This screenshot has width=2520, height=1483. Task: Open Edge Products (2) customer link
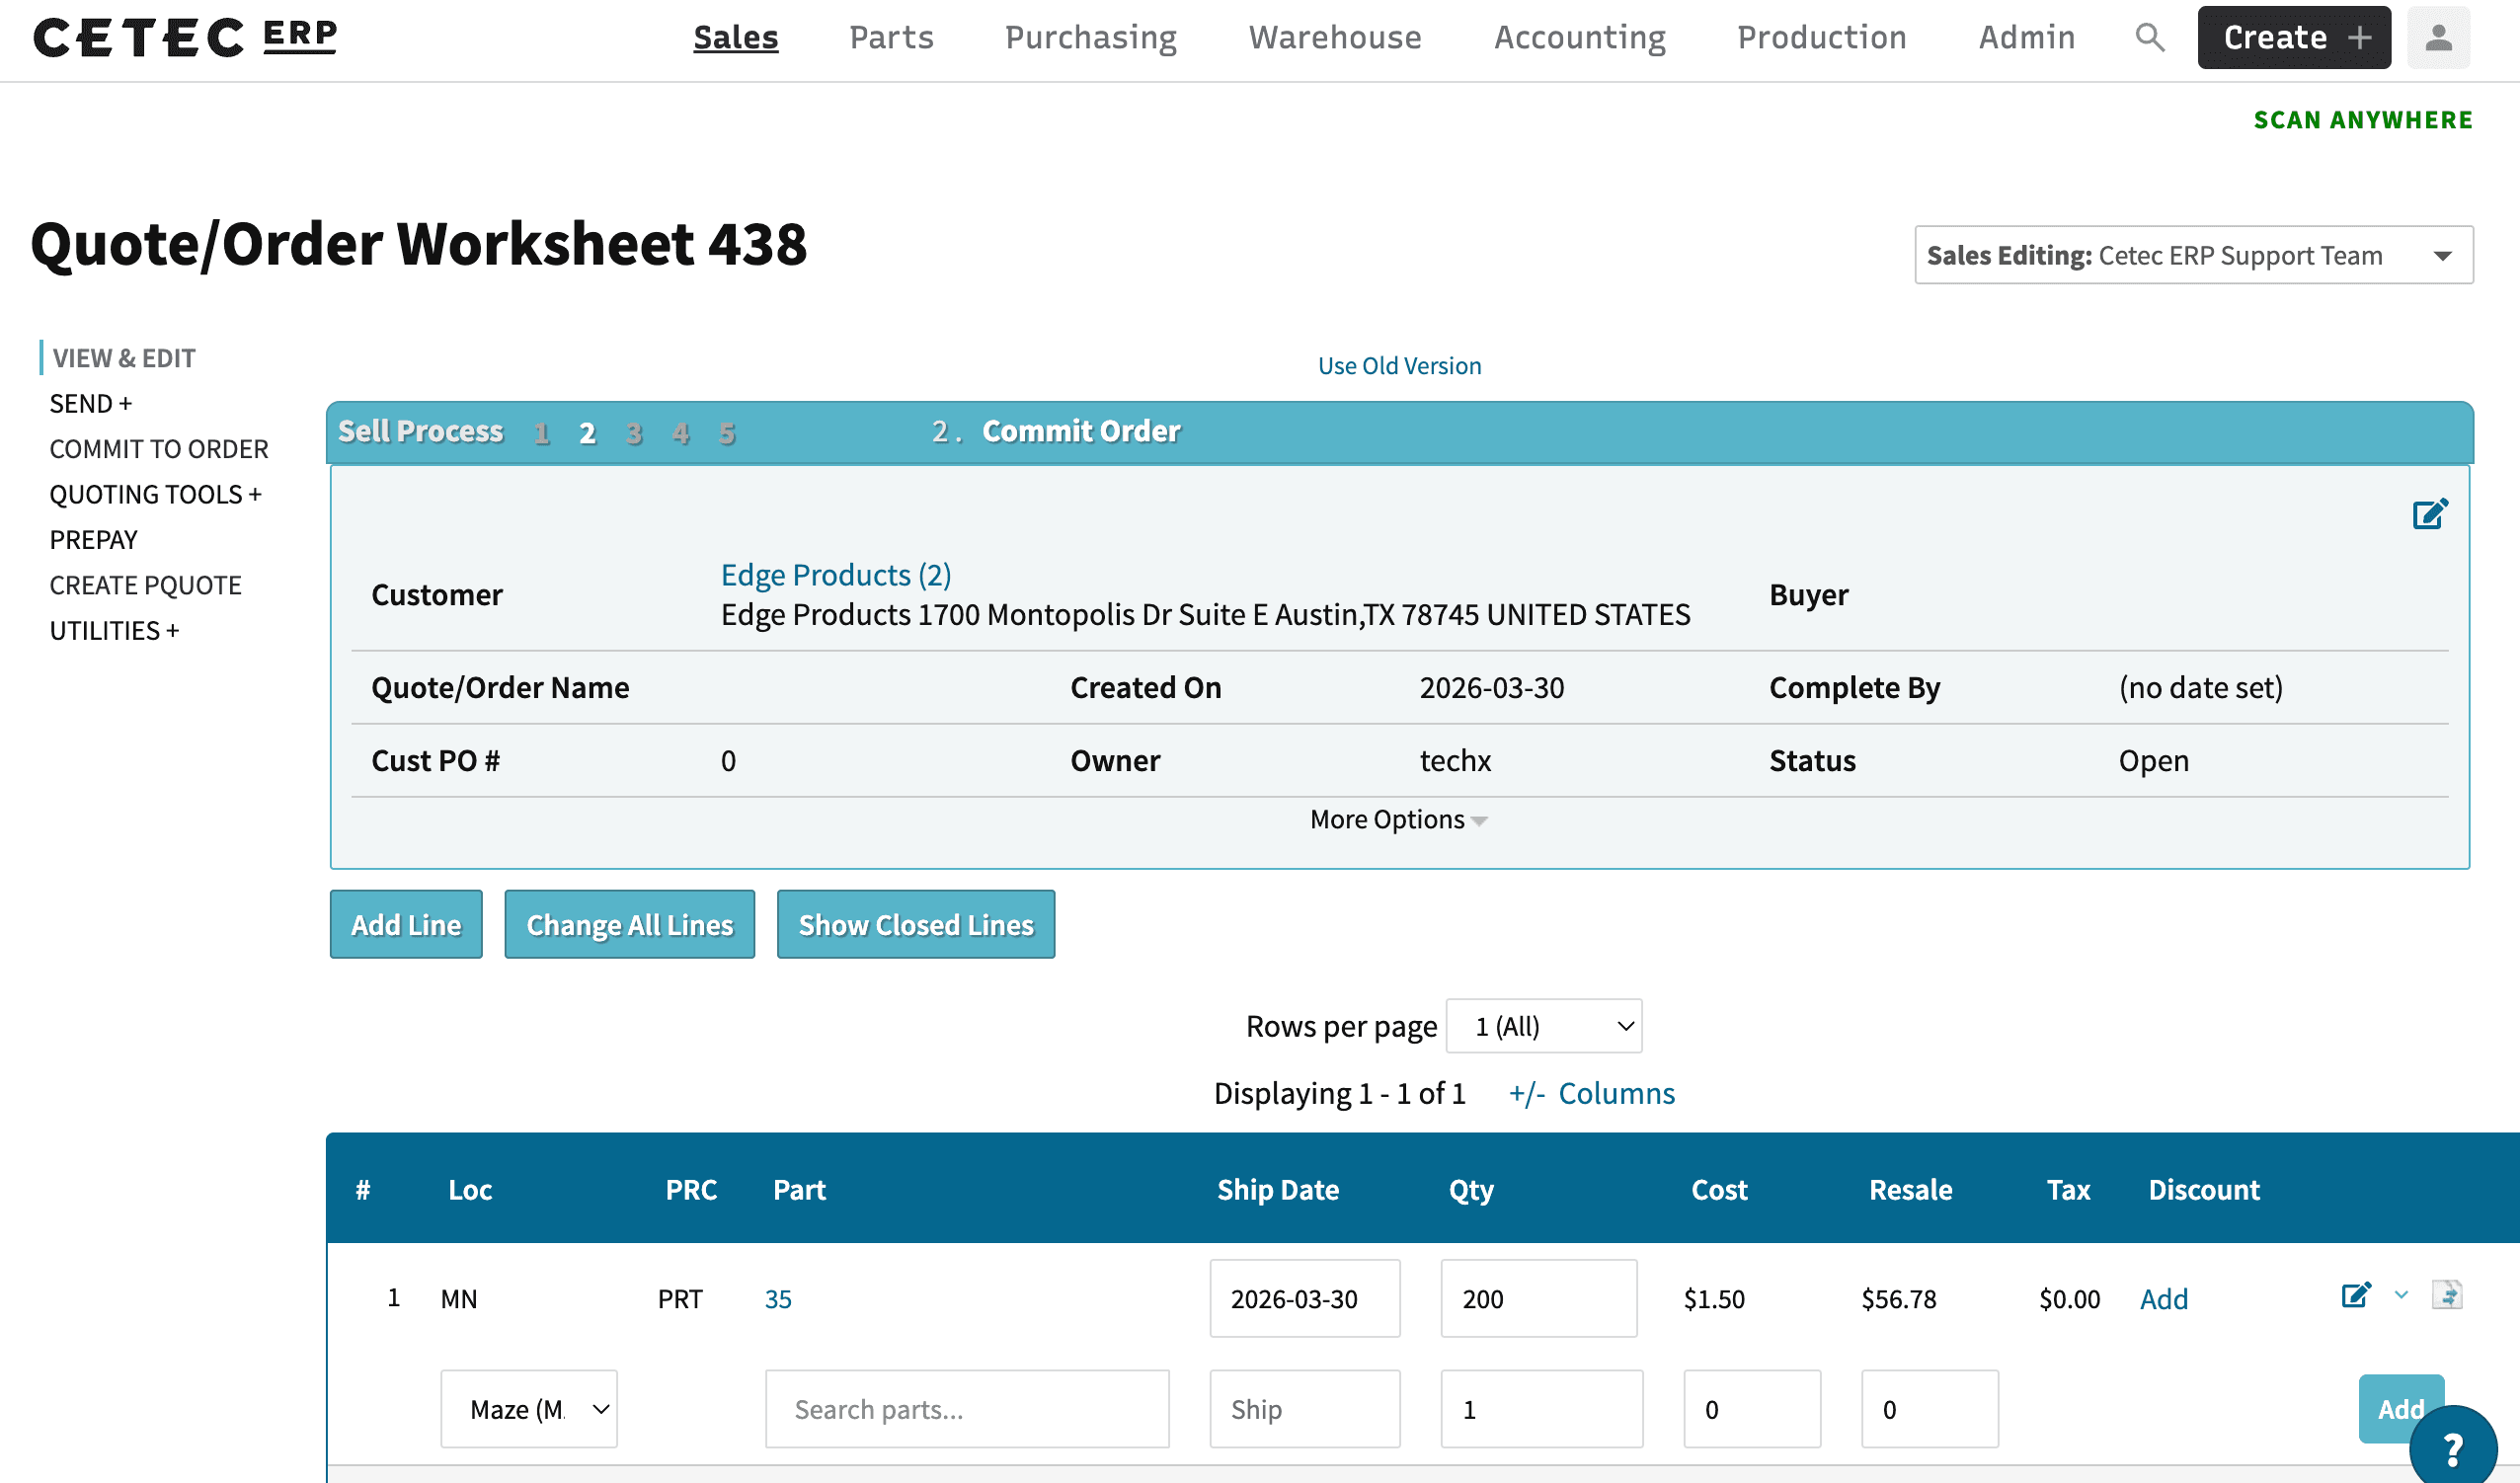pos(835,575)
